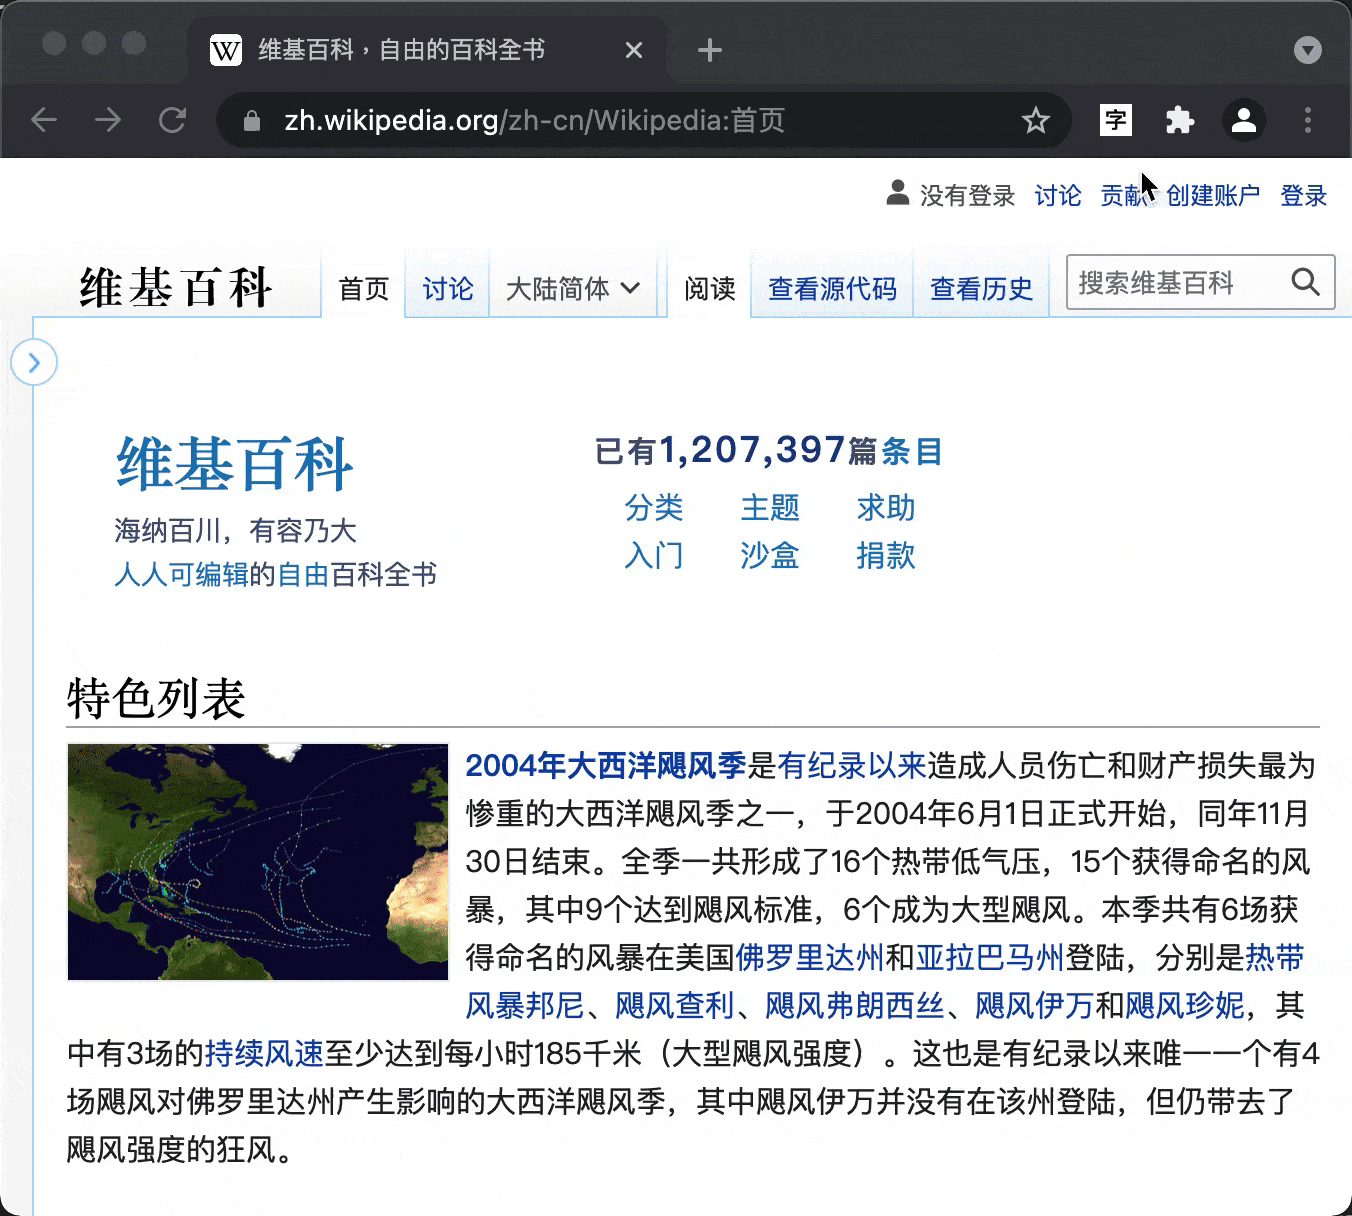This screenshot has height=1216, width=1352.
Task: Click the address bar URL
Action: [x=534, y=121]
